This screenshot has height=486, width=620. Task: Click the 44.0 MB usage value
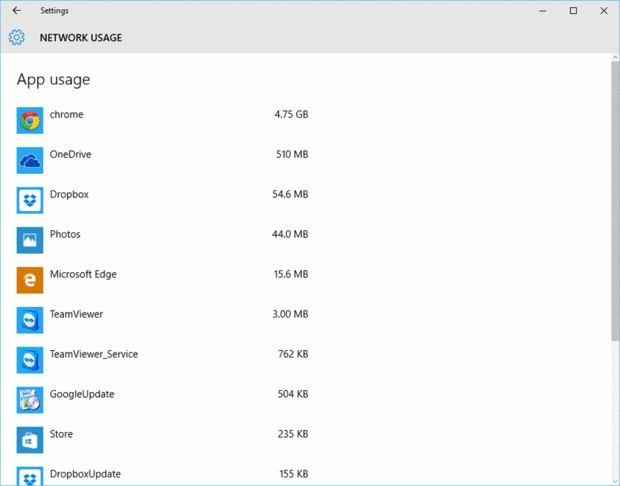pyautogui.click(x=290, y=234)
